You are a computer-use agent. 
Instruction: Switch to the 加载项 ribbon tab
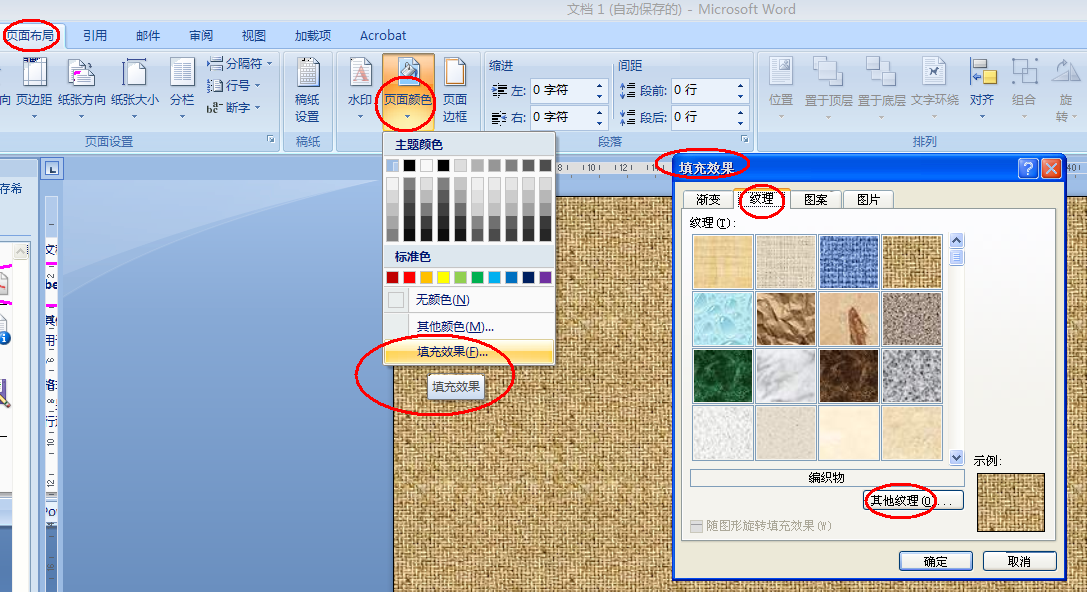point(313,35)
